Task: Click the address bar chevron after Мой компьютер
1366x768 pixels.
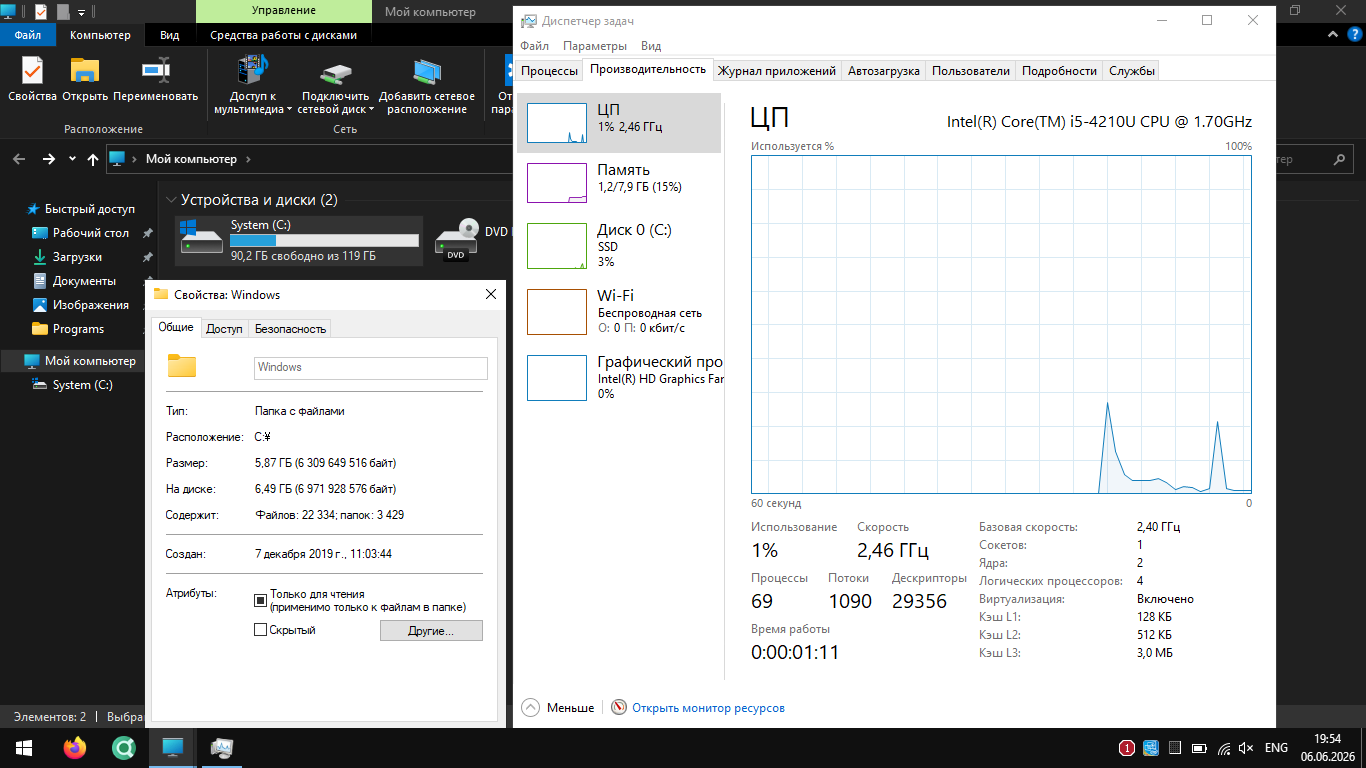Action: 248,159
